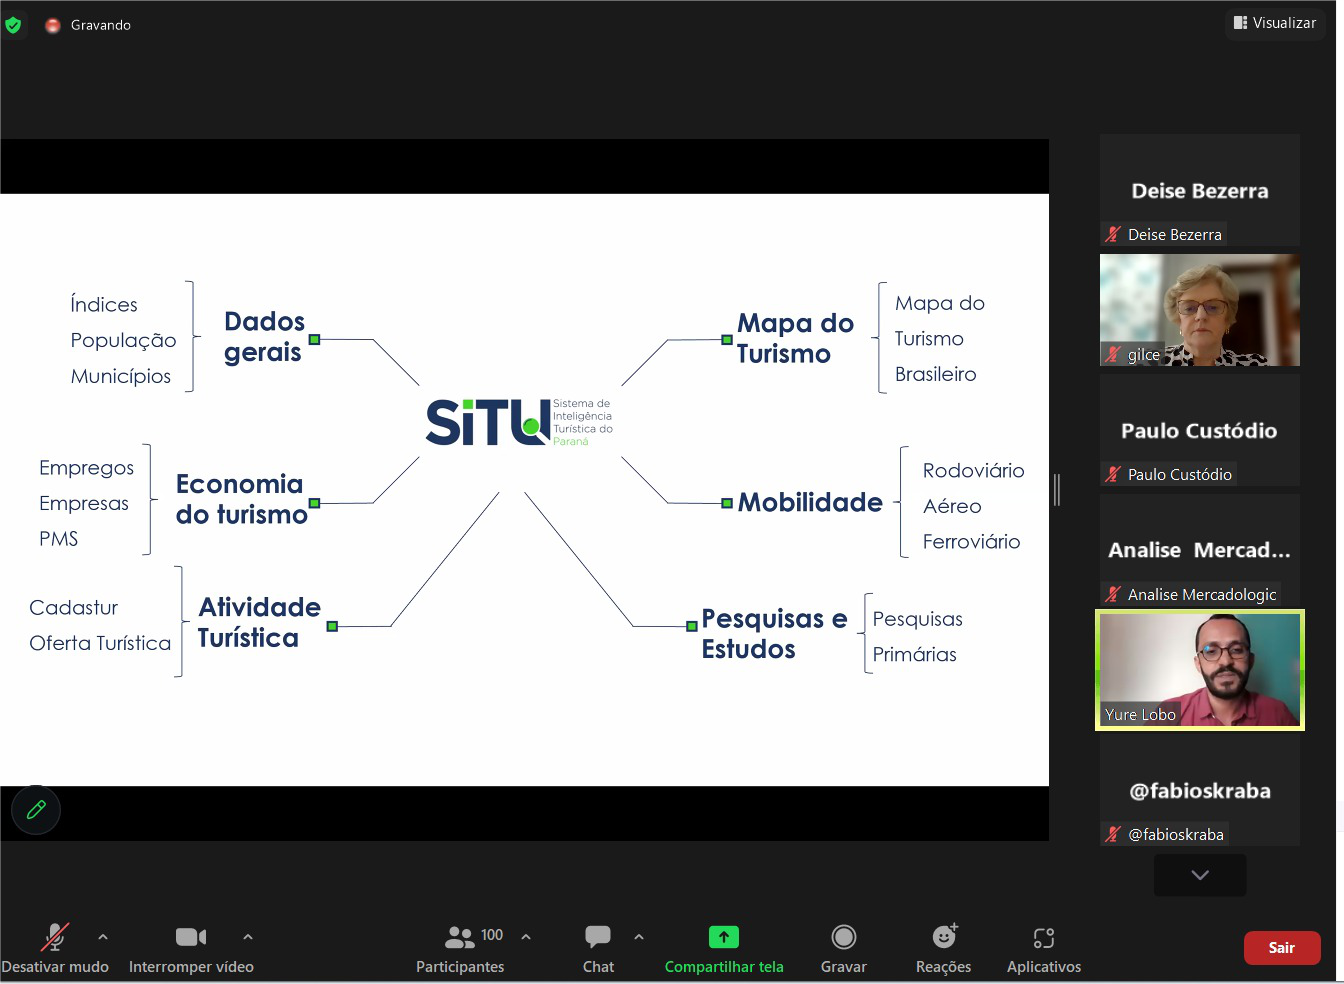
Task: Click the 'Aéreo' text in slide
Action: click(952, 506)
